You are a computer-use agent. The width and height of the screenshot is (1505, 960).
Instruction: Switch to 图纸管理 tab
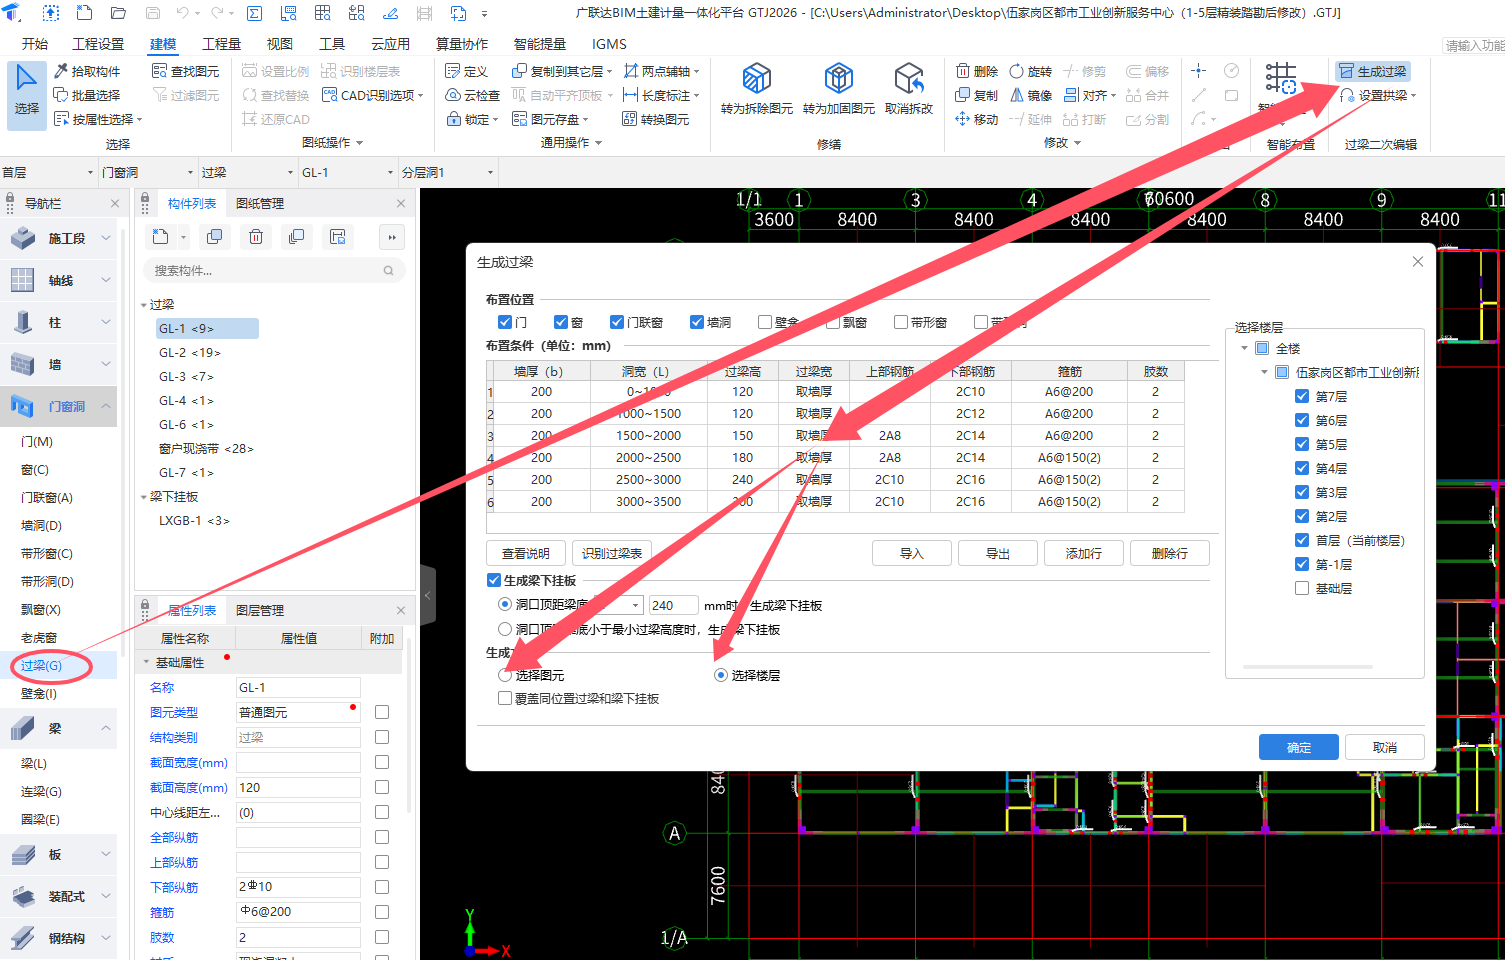point(260,203)
